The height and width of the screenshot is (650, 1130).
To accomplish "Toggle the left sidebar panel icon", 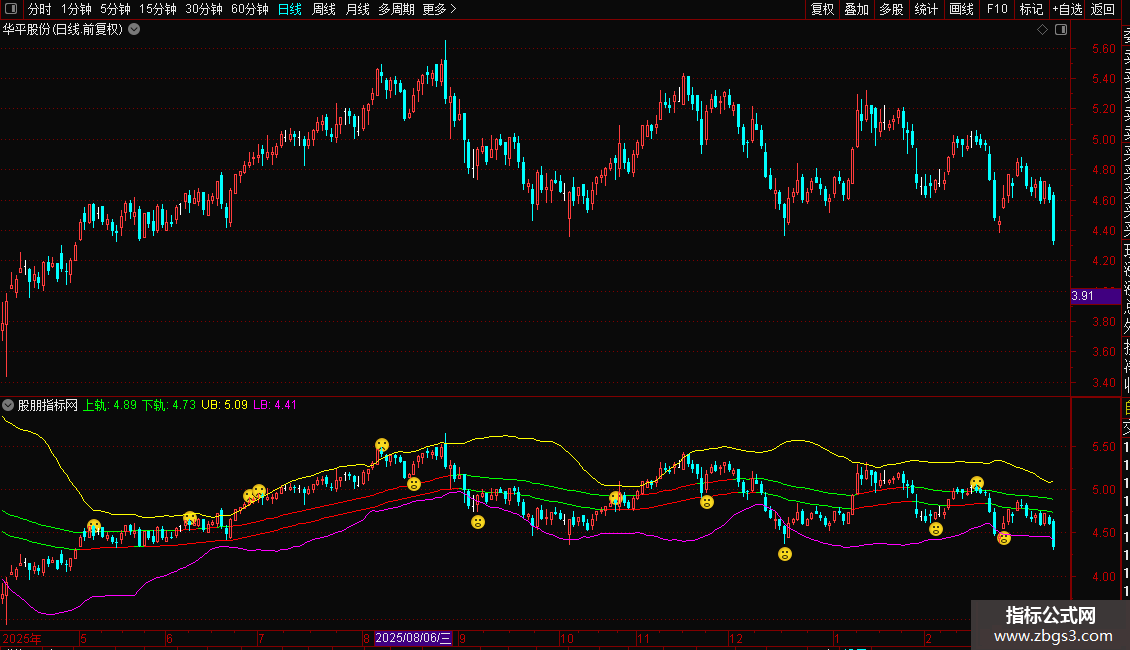I will click(12, 9).
